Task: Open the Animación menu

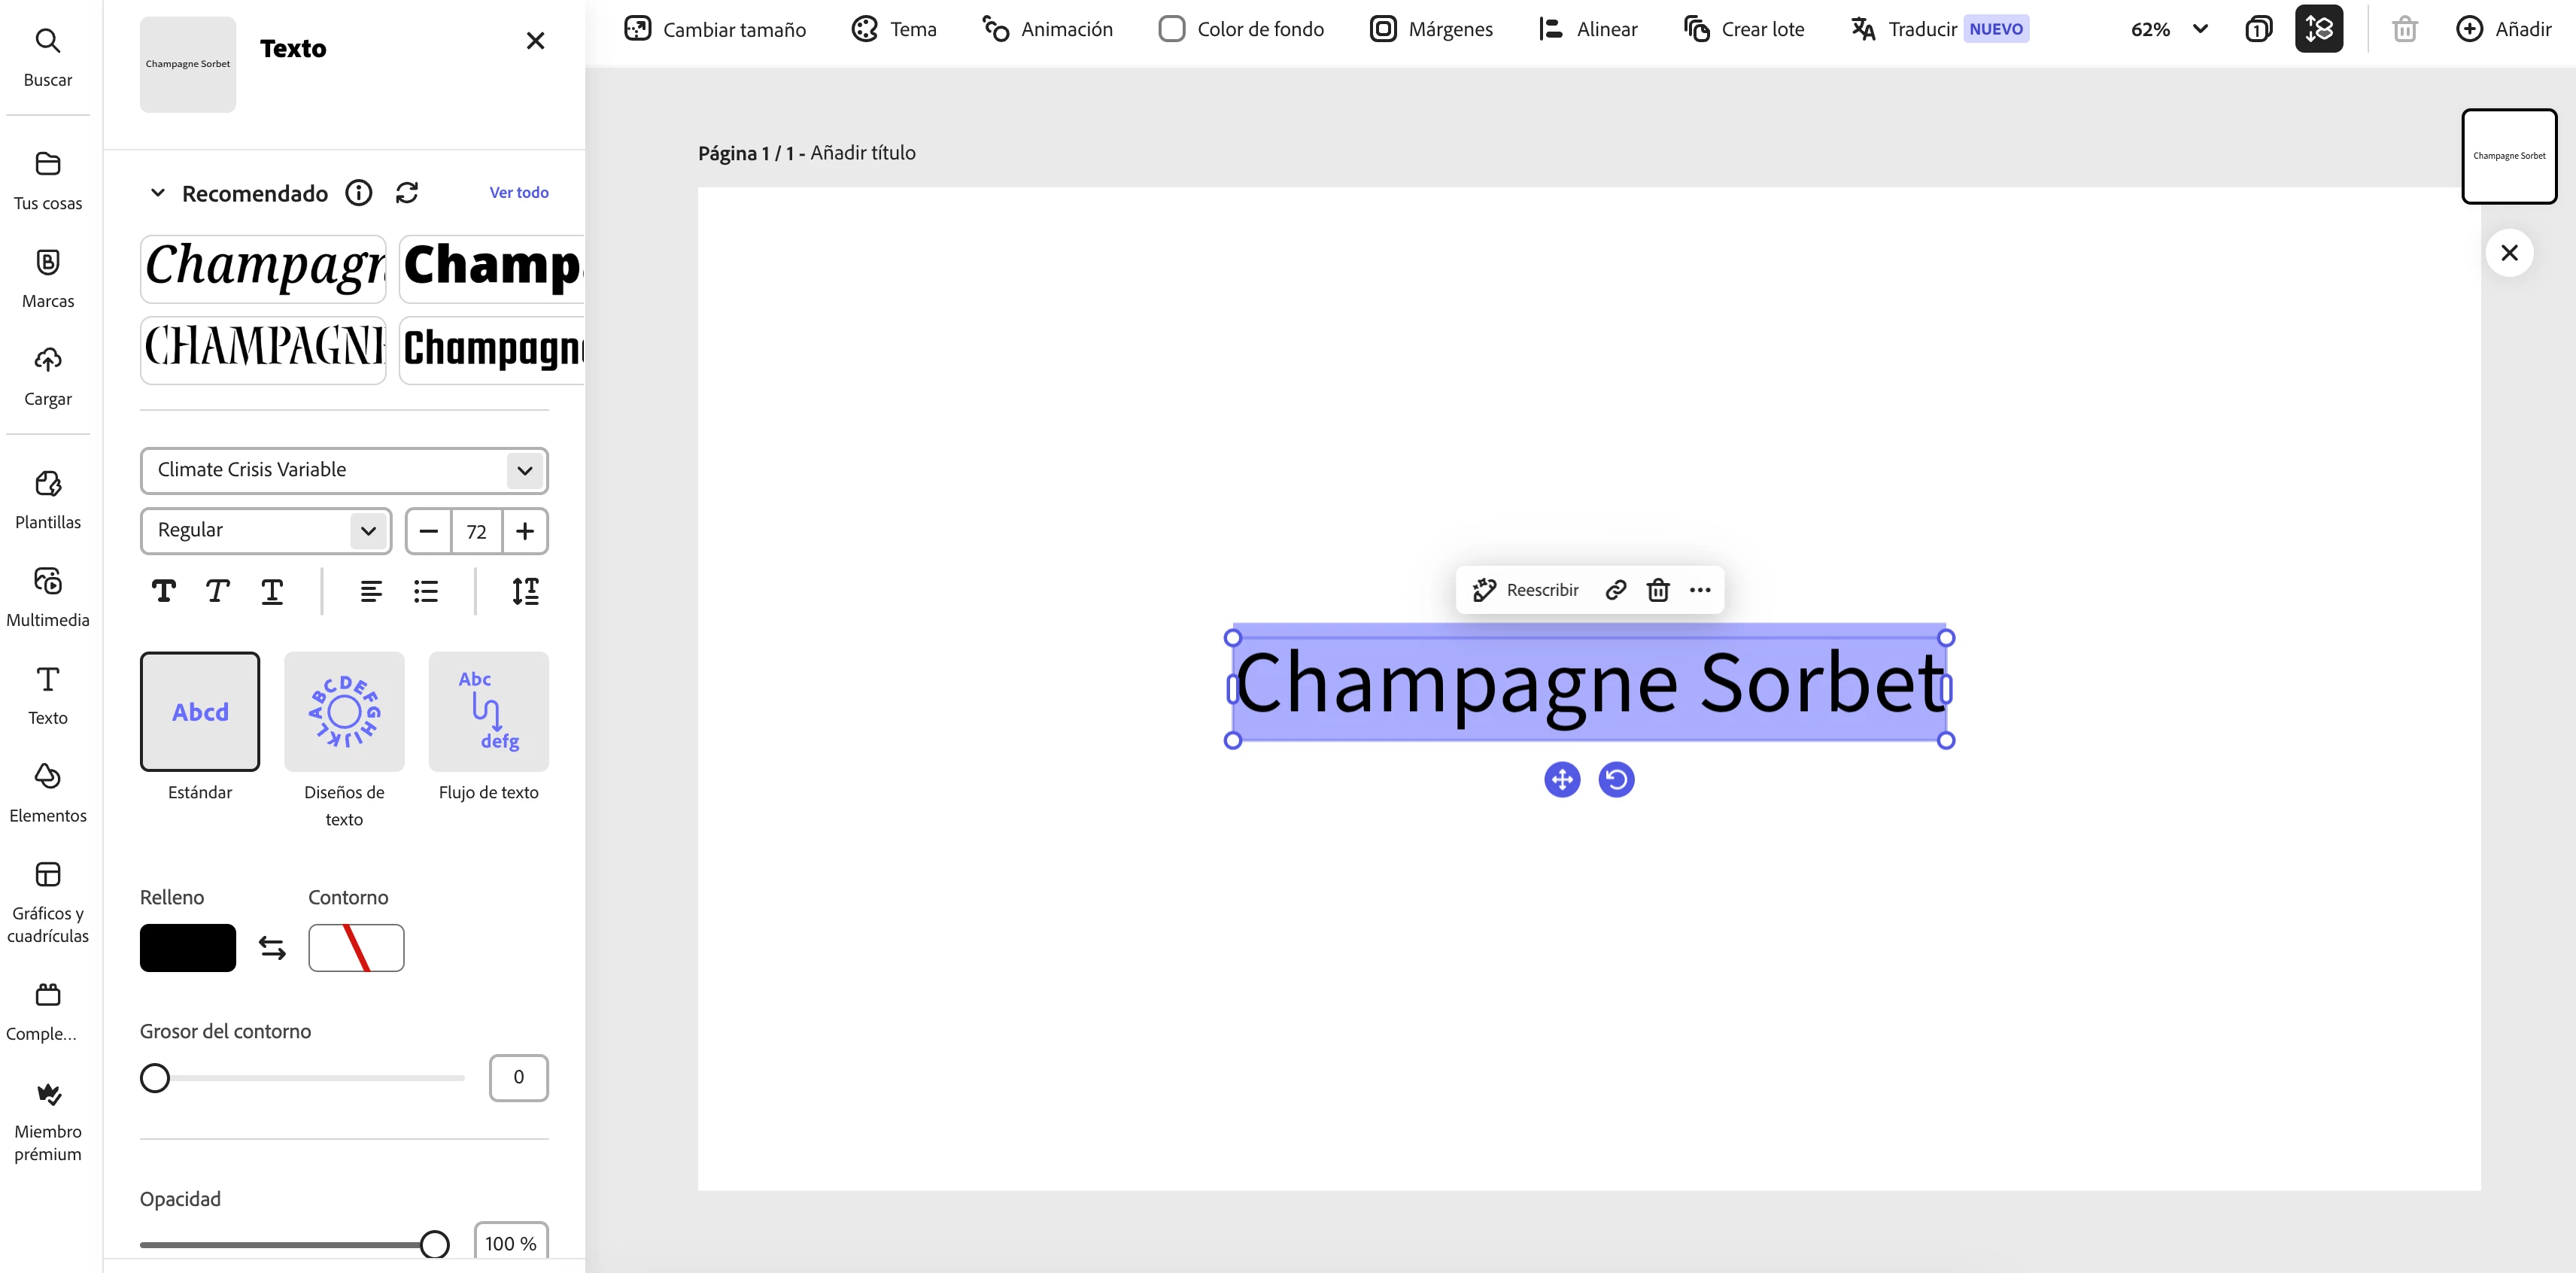Action: tap(1047, 29)
